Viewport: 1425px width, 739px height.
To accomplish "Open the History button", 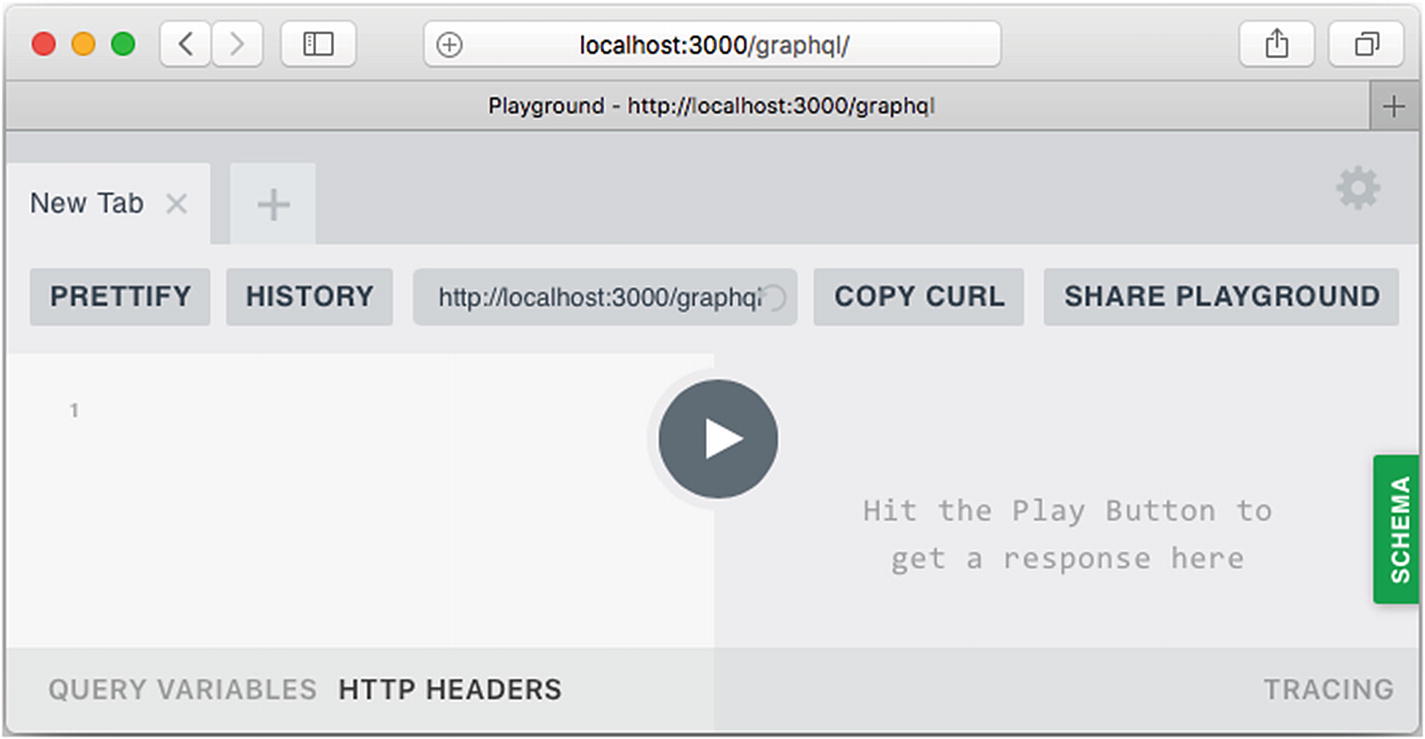I will [309, 297].
